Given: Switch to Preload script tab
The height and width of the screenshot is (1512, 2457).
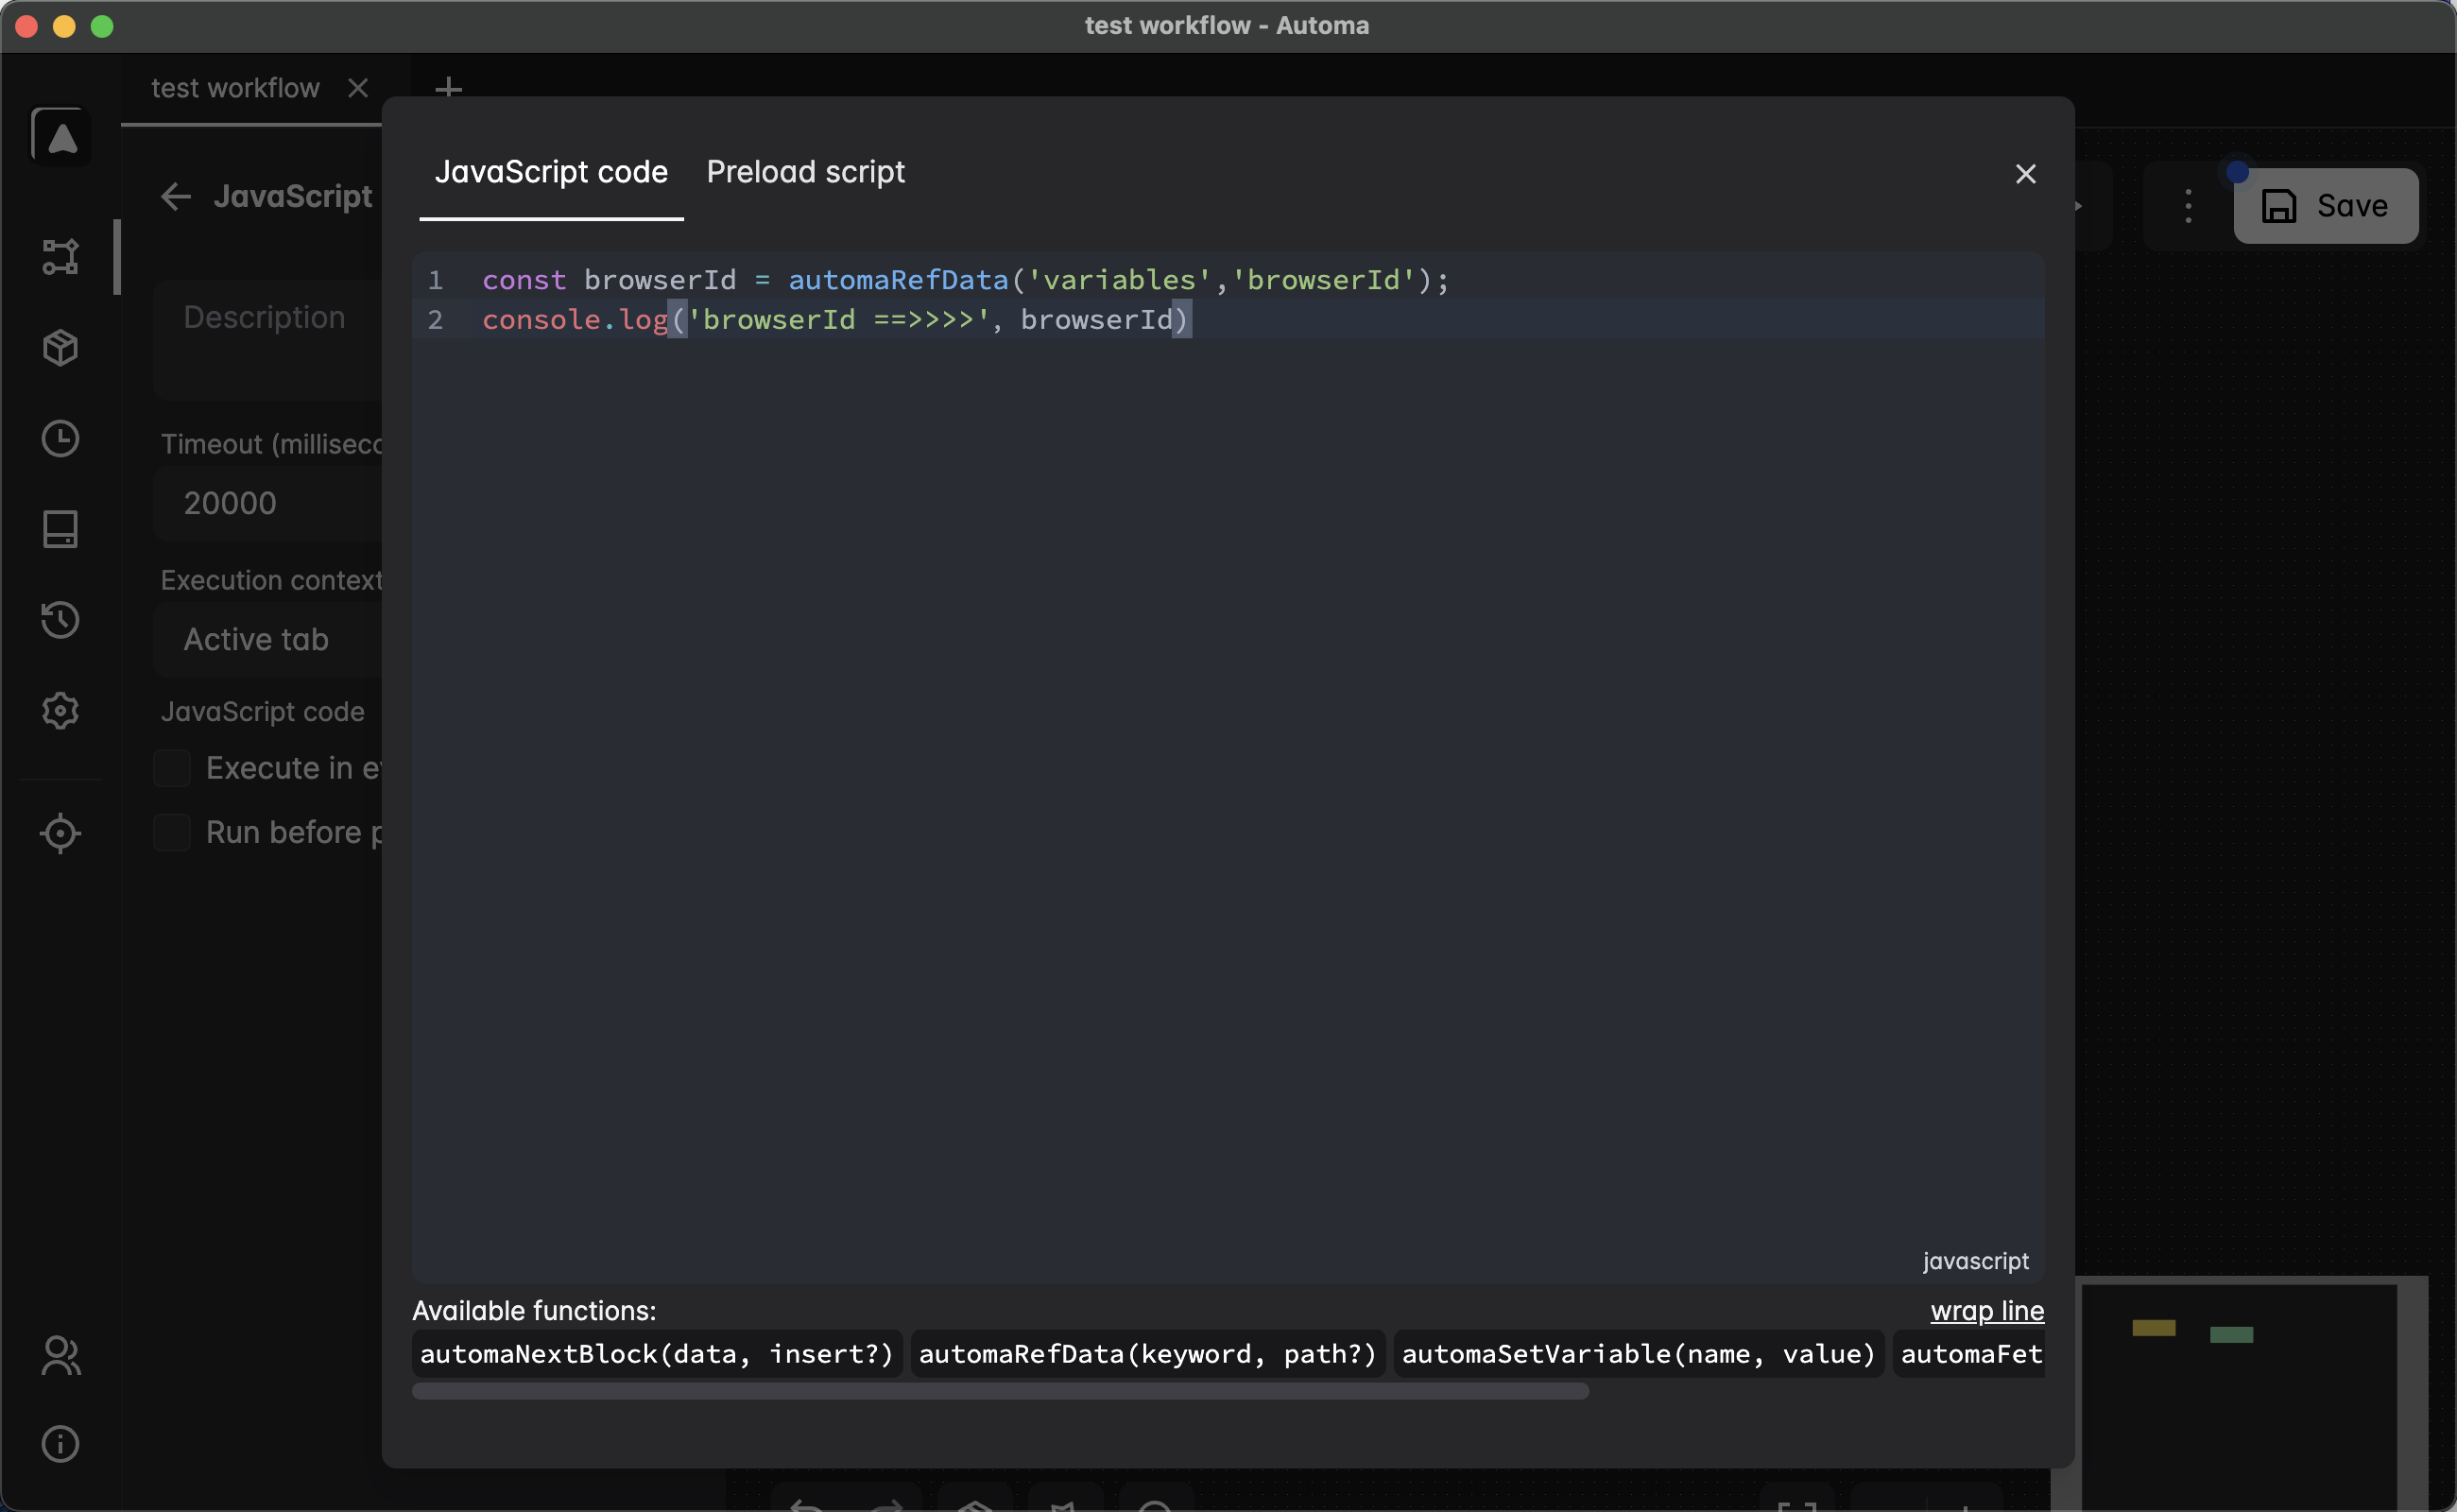Looking at the screenshot, I should [806, 172].
